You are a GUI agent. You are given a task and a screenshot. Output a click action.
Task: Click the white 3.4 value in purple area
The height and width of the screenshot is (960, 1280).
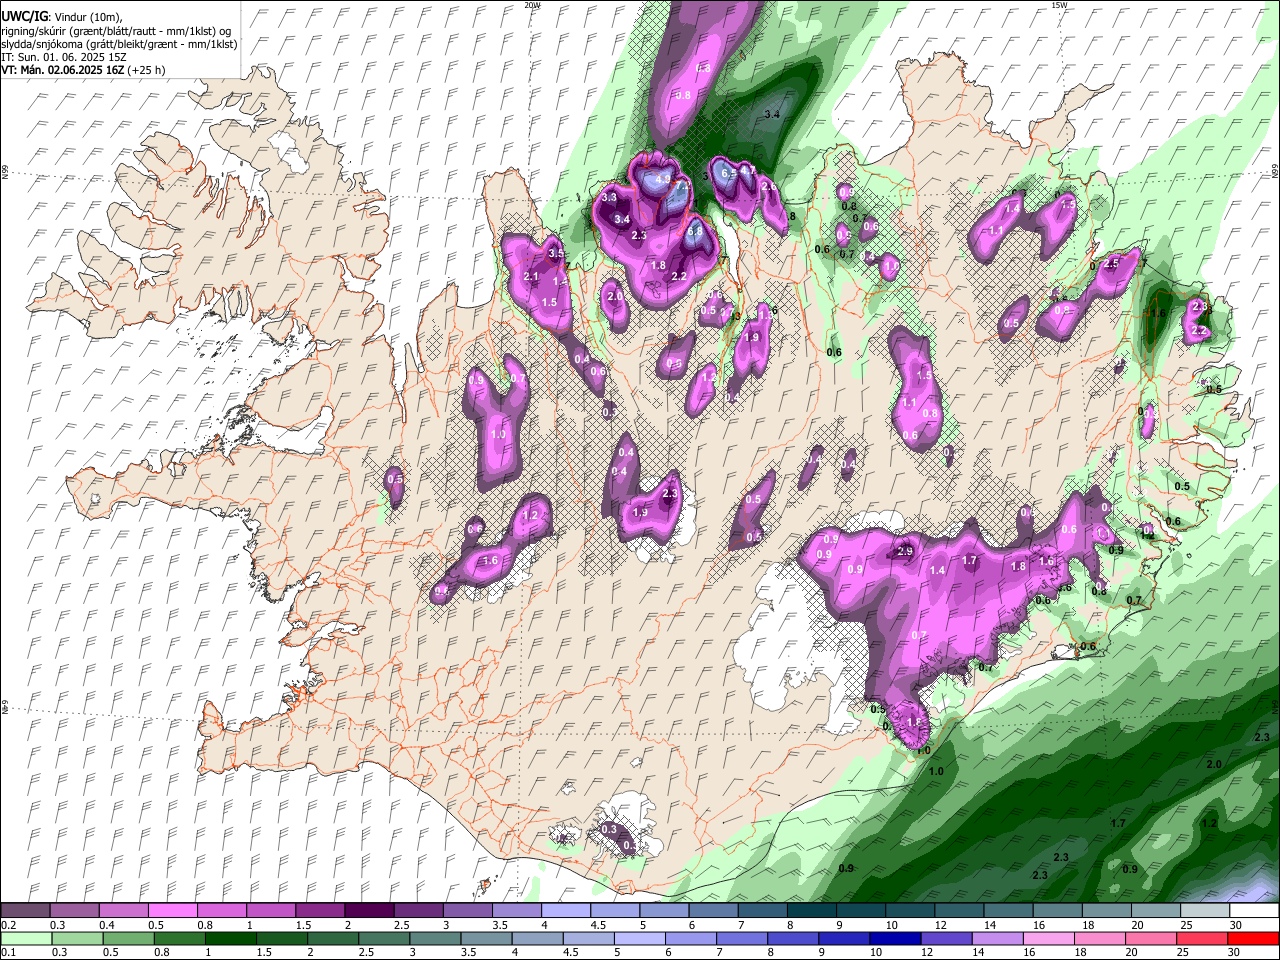(x=621, y=219)
